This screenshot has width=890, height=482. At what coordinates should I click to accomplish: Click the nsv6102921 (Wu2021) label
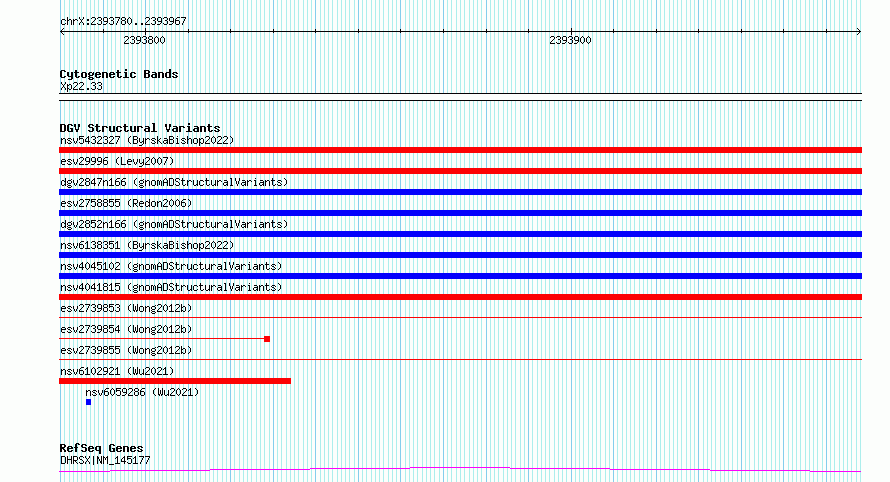click(117, 371)
